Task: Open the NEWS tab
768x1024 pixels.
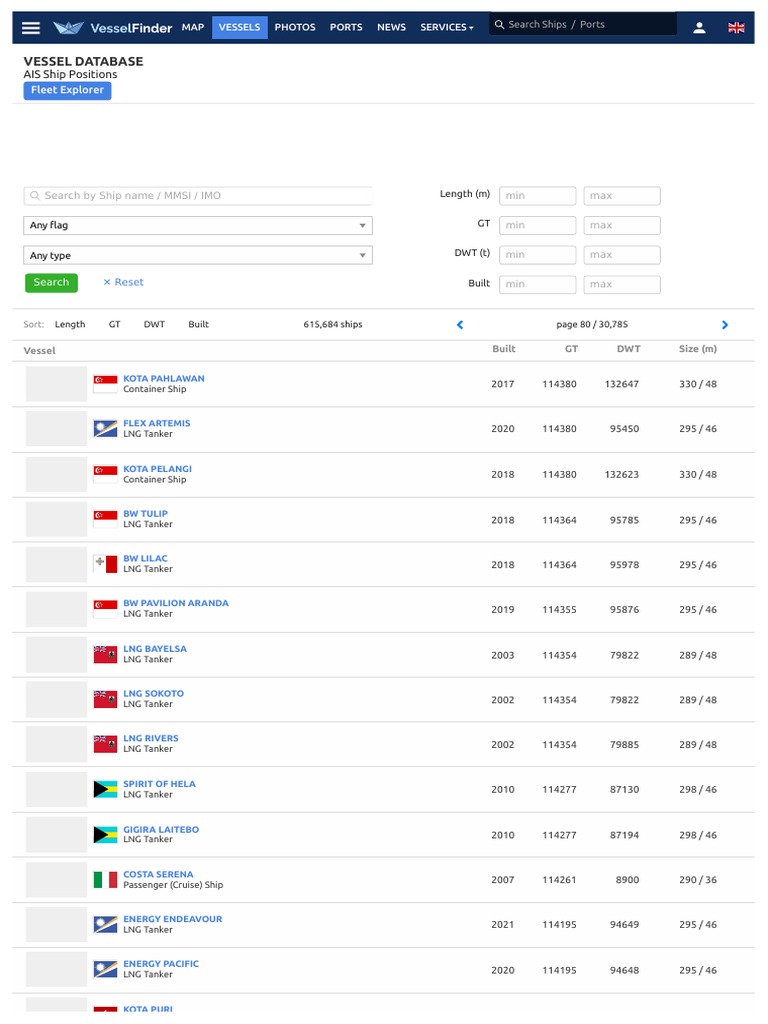Action: point(391,27)
